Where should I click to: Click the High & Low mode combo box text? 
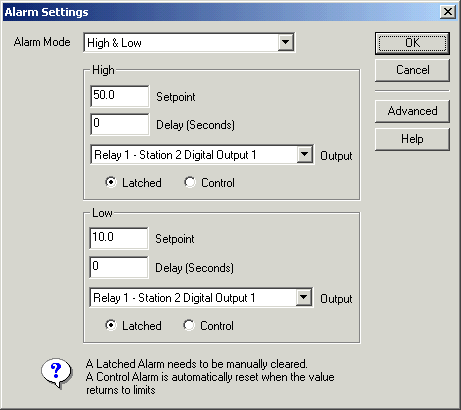[114, 43]
